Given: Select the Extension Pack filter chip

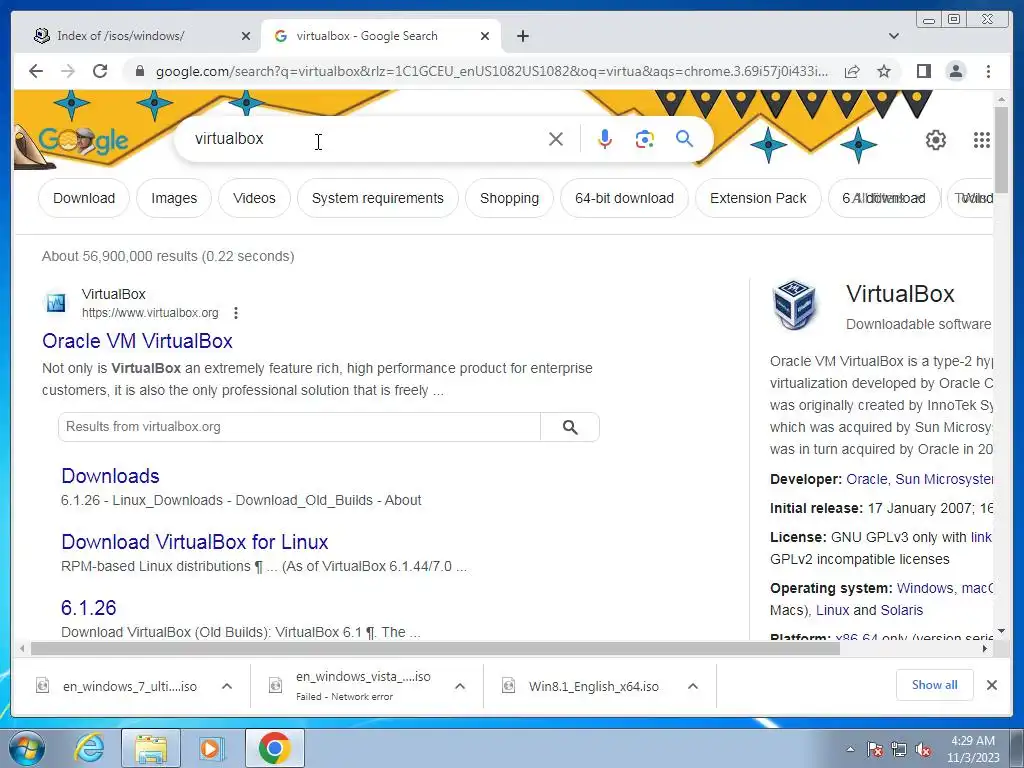Looking at the screenshot, I should (758, 198).
